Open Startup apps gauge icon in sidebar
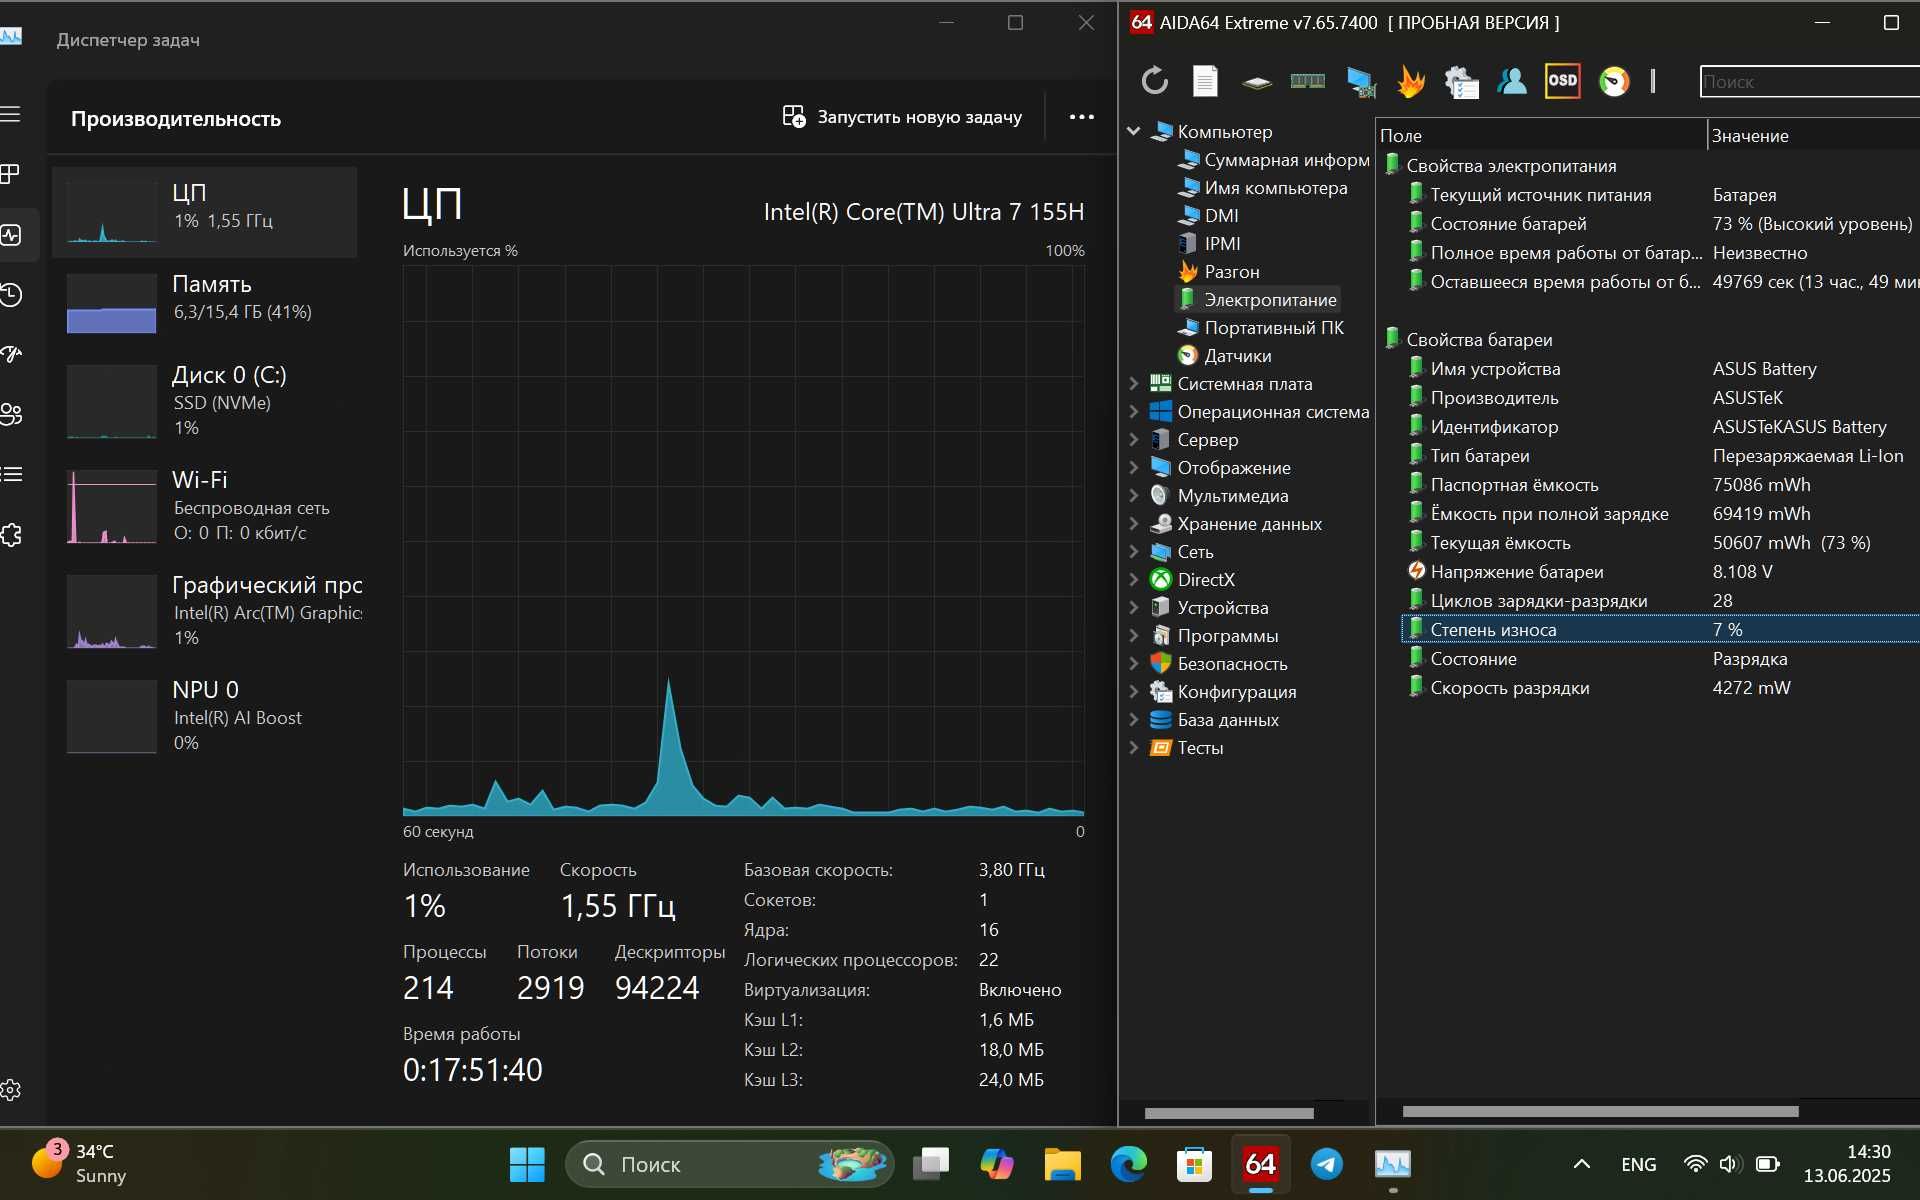The width and height of the screenshot is (1920, 1200). [x=11, y=354]
